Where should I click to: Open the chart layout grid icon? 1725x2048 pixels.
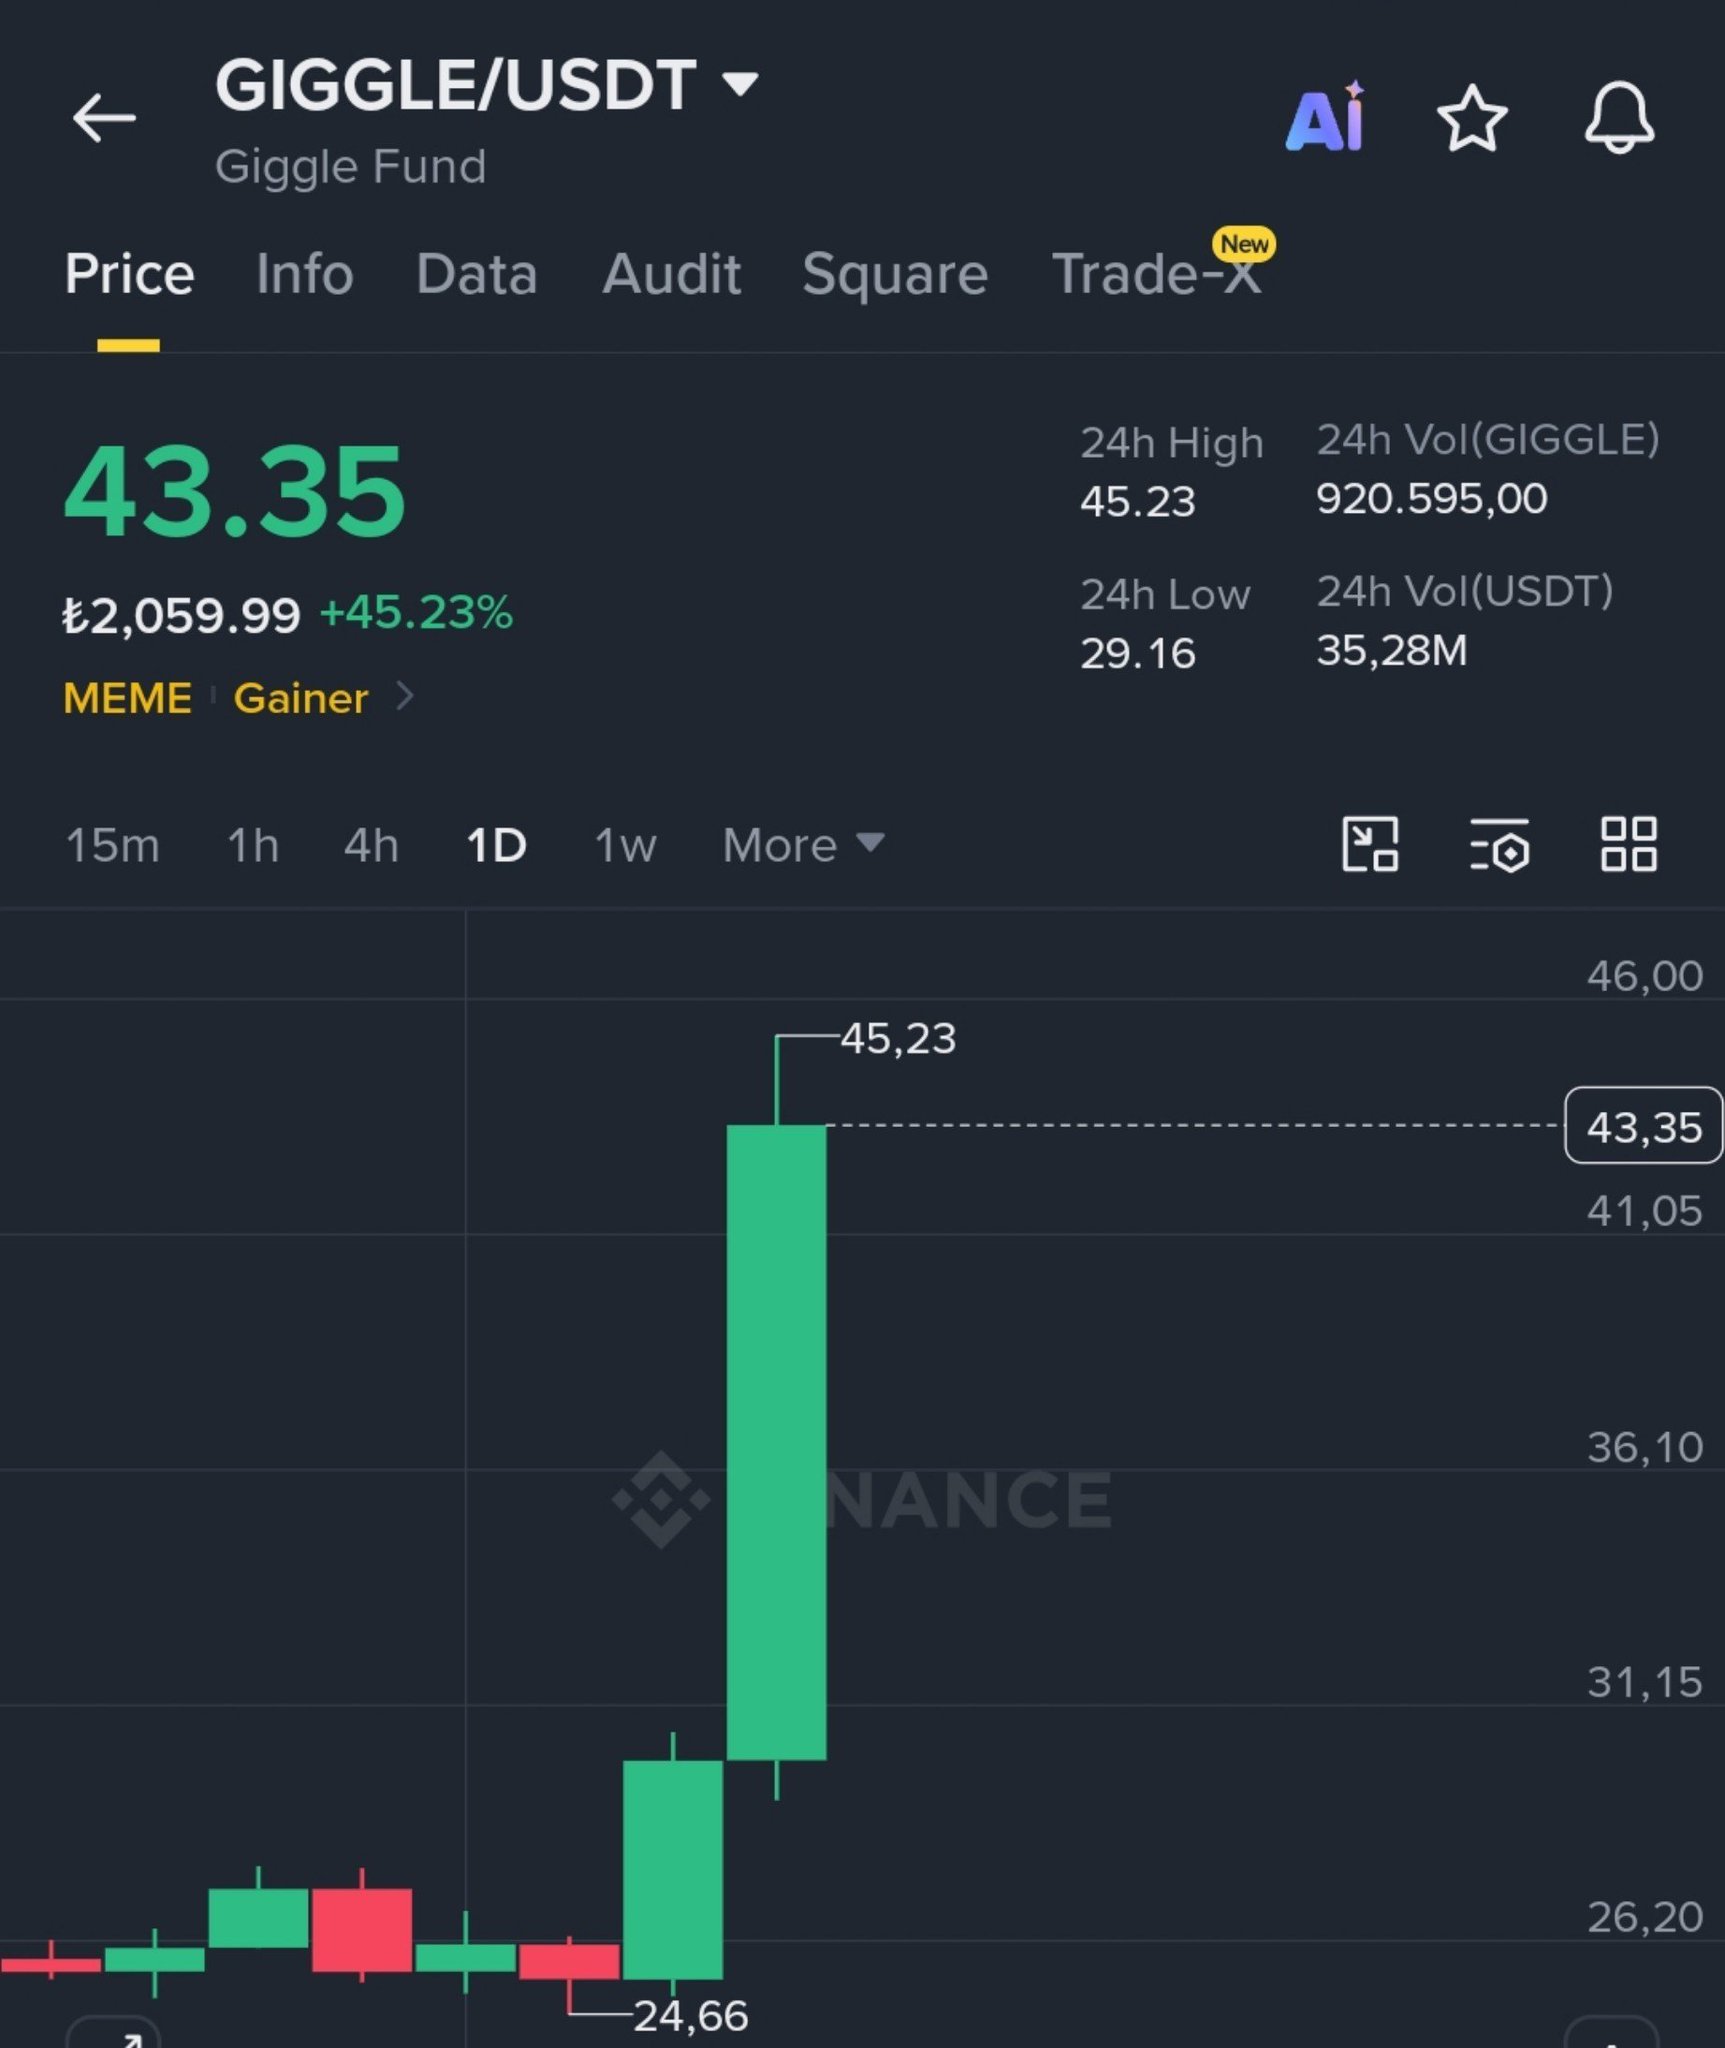pos(1628,844)
